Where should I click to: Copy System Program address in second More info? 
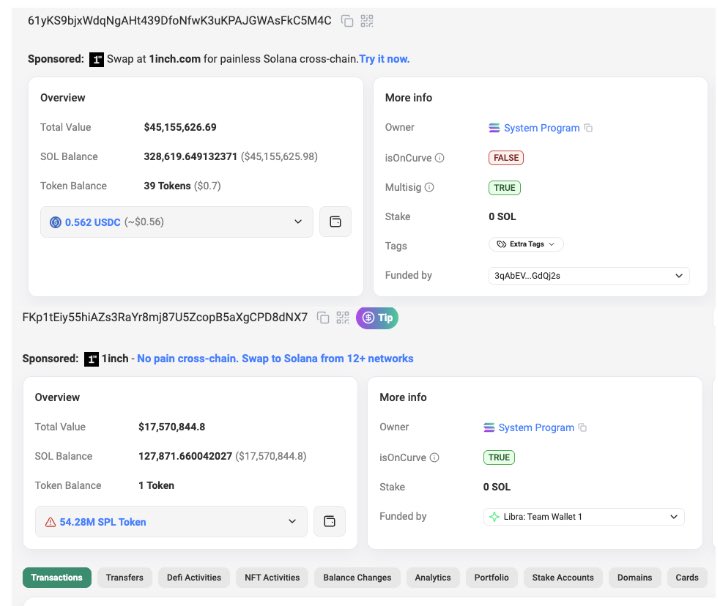pos(582,427)
